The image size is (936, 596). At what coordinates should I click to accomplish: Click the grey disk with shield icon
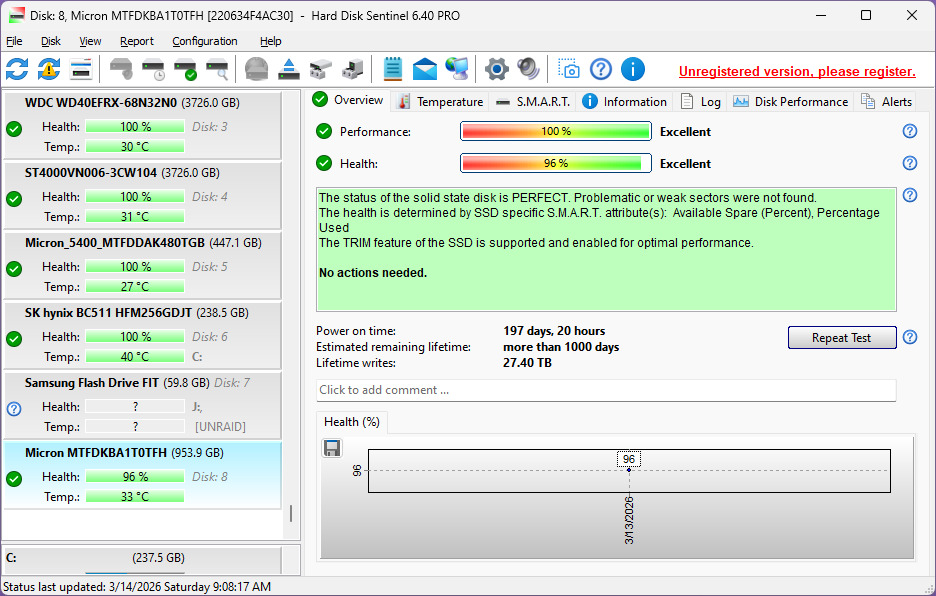coord(122,69)
